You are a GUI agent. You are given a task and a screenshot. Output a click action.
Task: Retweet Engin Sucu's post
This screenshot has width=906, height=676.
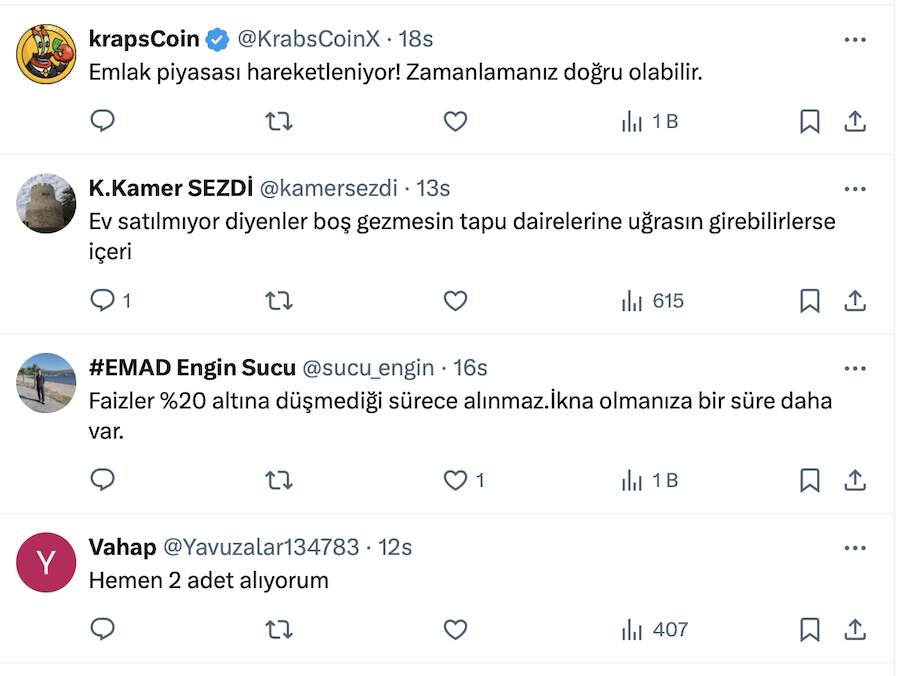(279, 481)
